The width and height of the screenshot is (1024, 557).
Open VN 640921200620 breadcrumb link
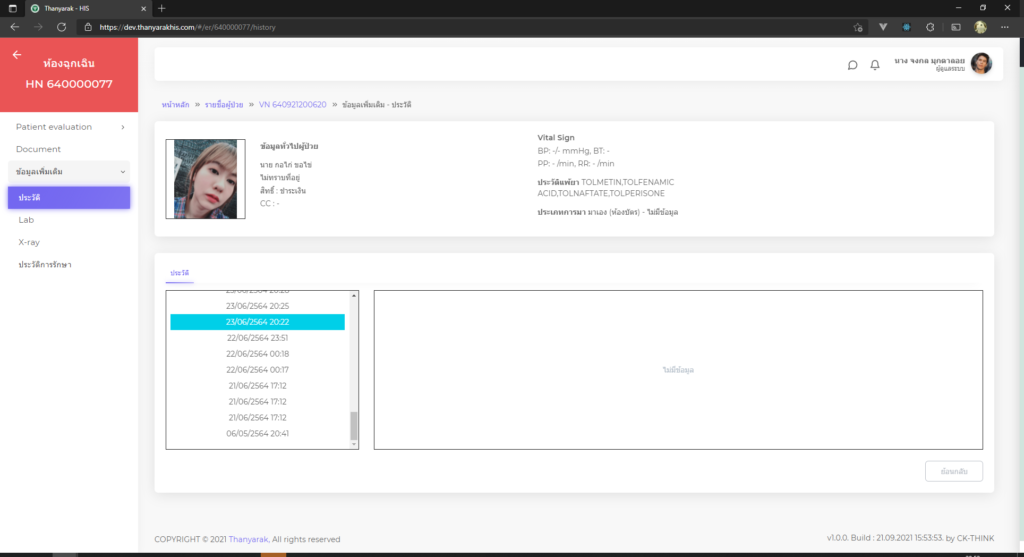coord(292,104)
